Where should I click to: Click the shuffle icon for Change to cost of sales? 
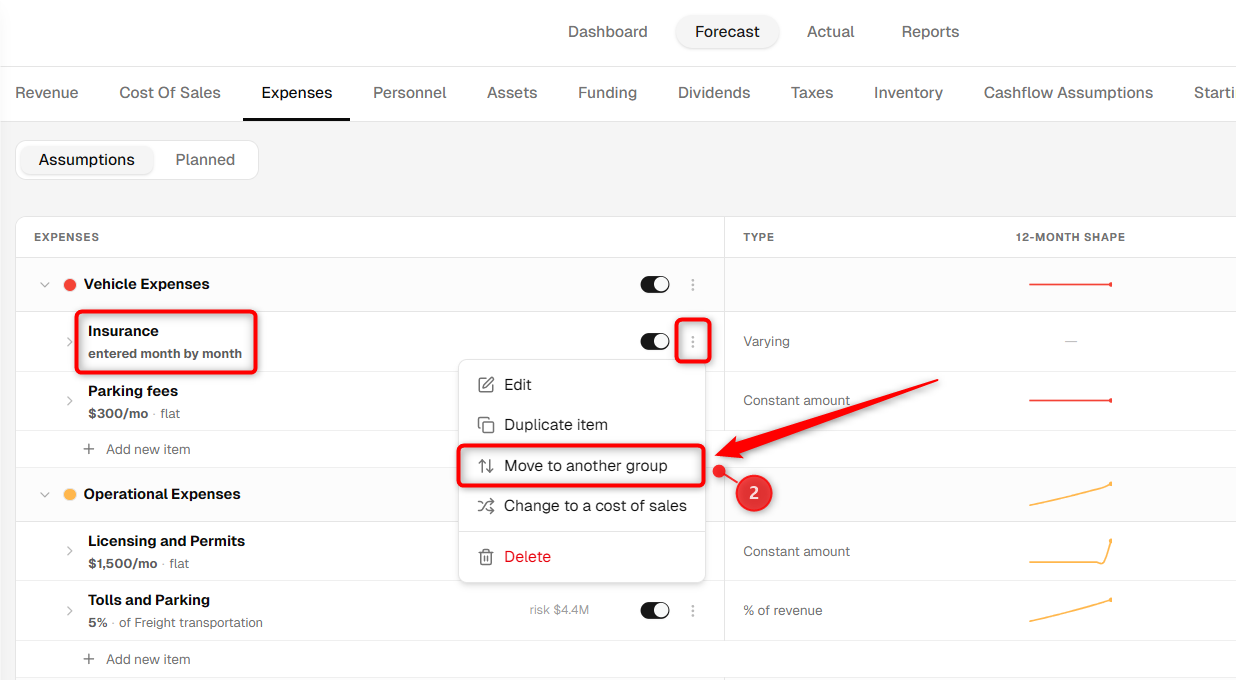click(x=486, y=506)
